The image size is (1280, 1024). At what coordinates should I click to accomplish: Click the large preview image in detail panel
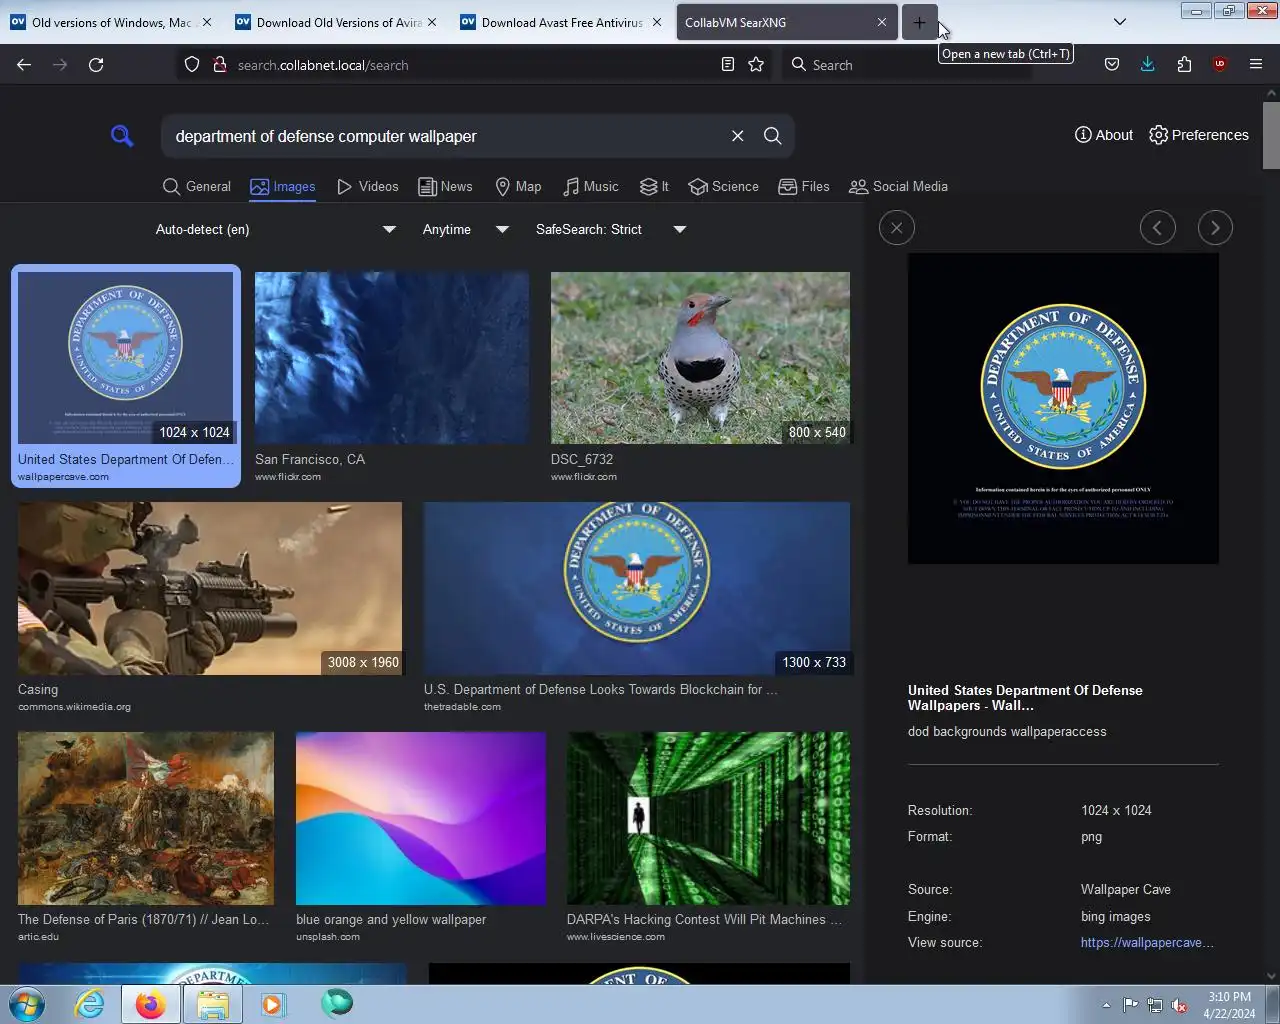pos(1063,408)
